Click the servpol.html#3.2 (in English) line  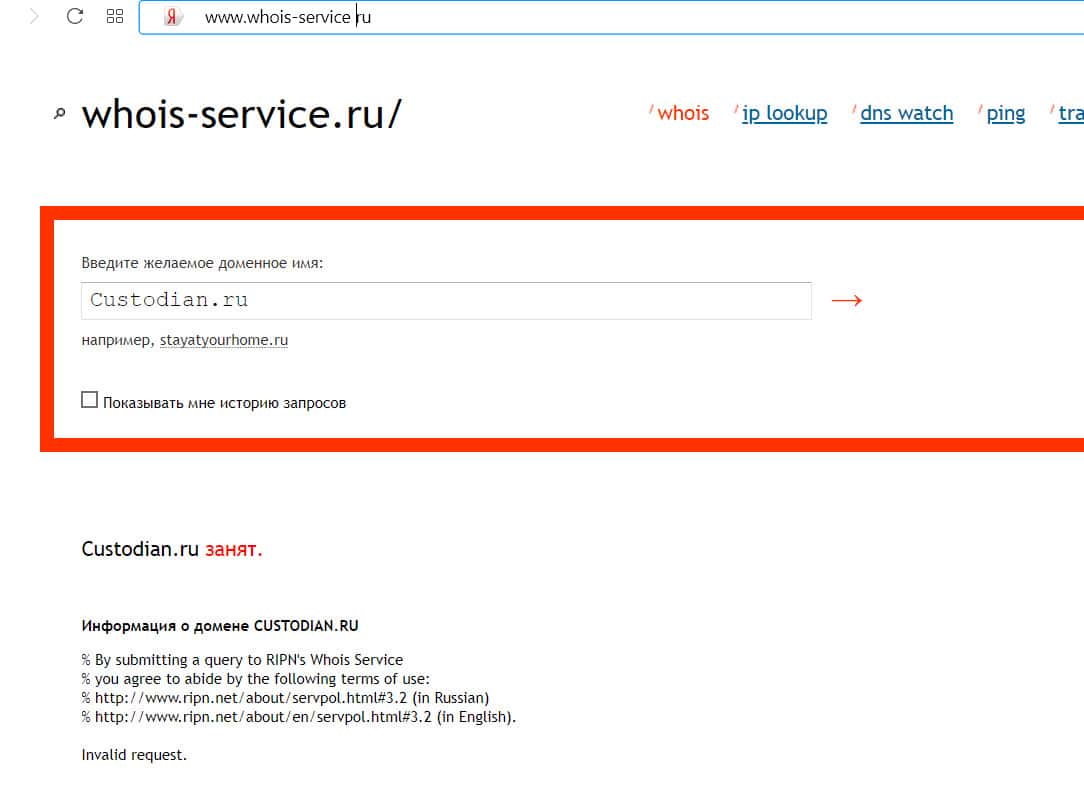pos(299,717)
